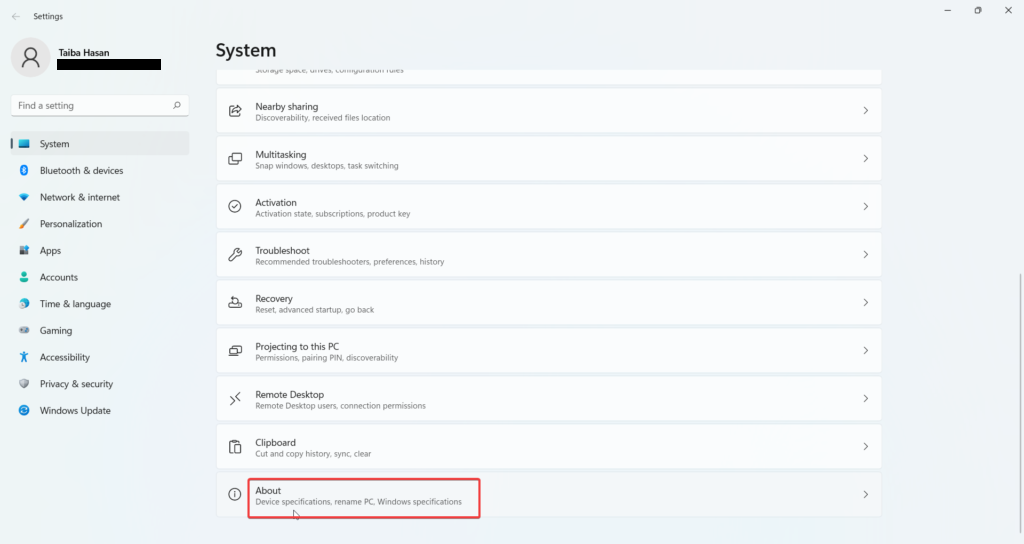Minimize the Settings window
Viewport: 1024px width, 544px height.
[948, 10]
